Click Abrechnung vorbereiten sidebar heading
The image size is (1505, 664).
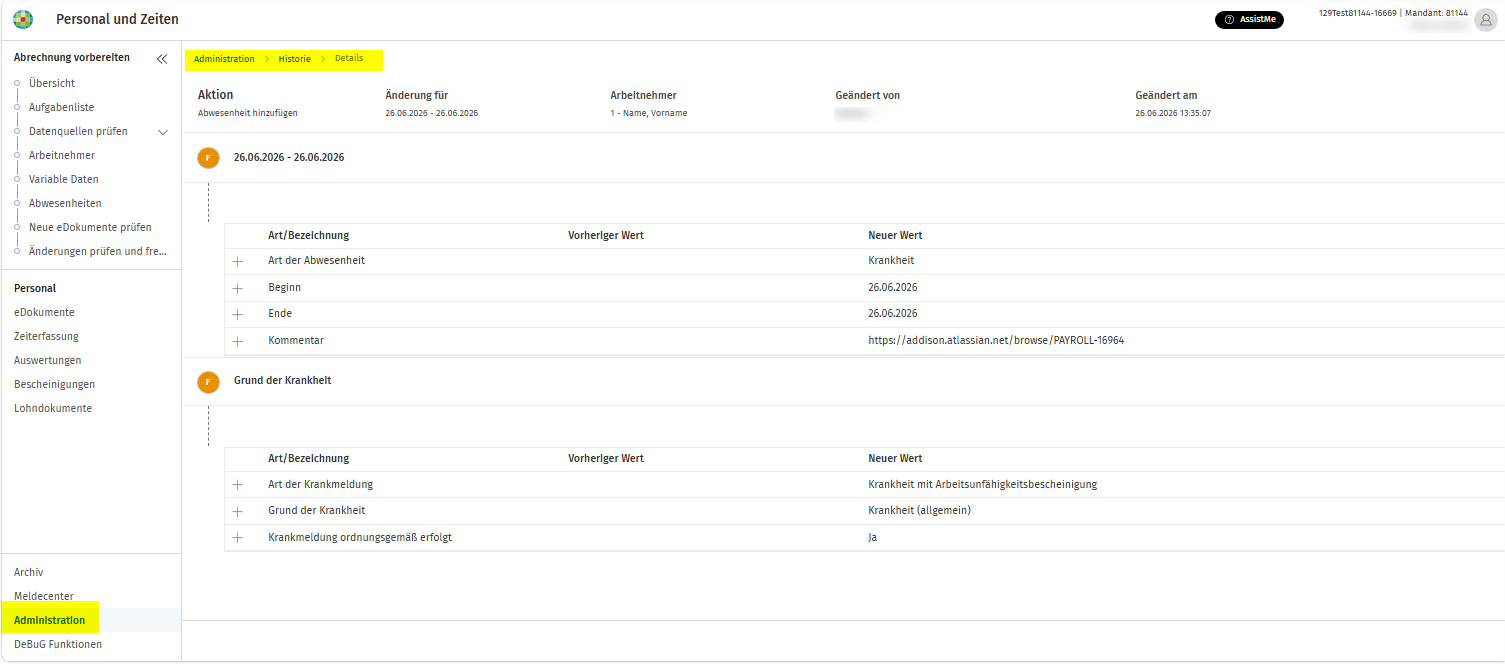tap(72, 57)
